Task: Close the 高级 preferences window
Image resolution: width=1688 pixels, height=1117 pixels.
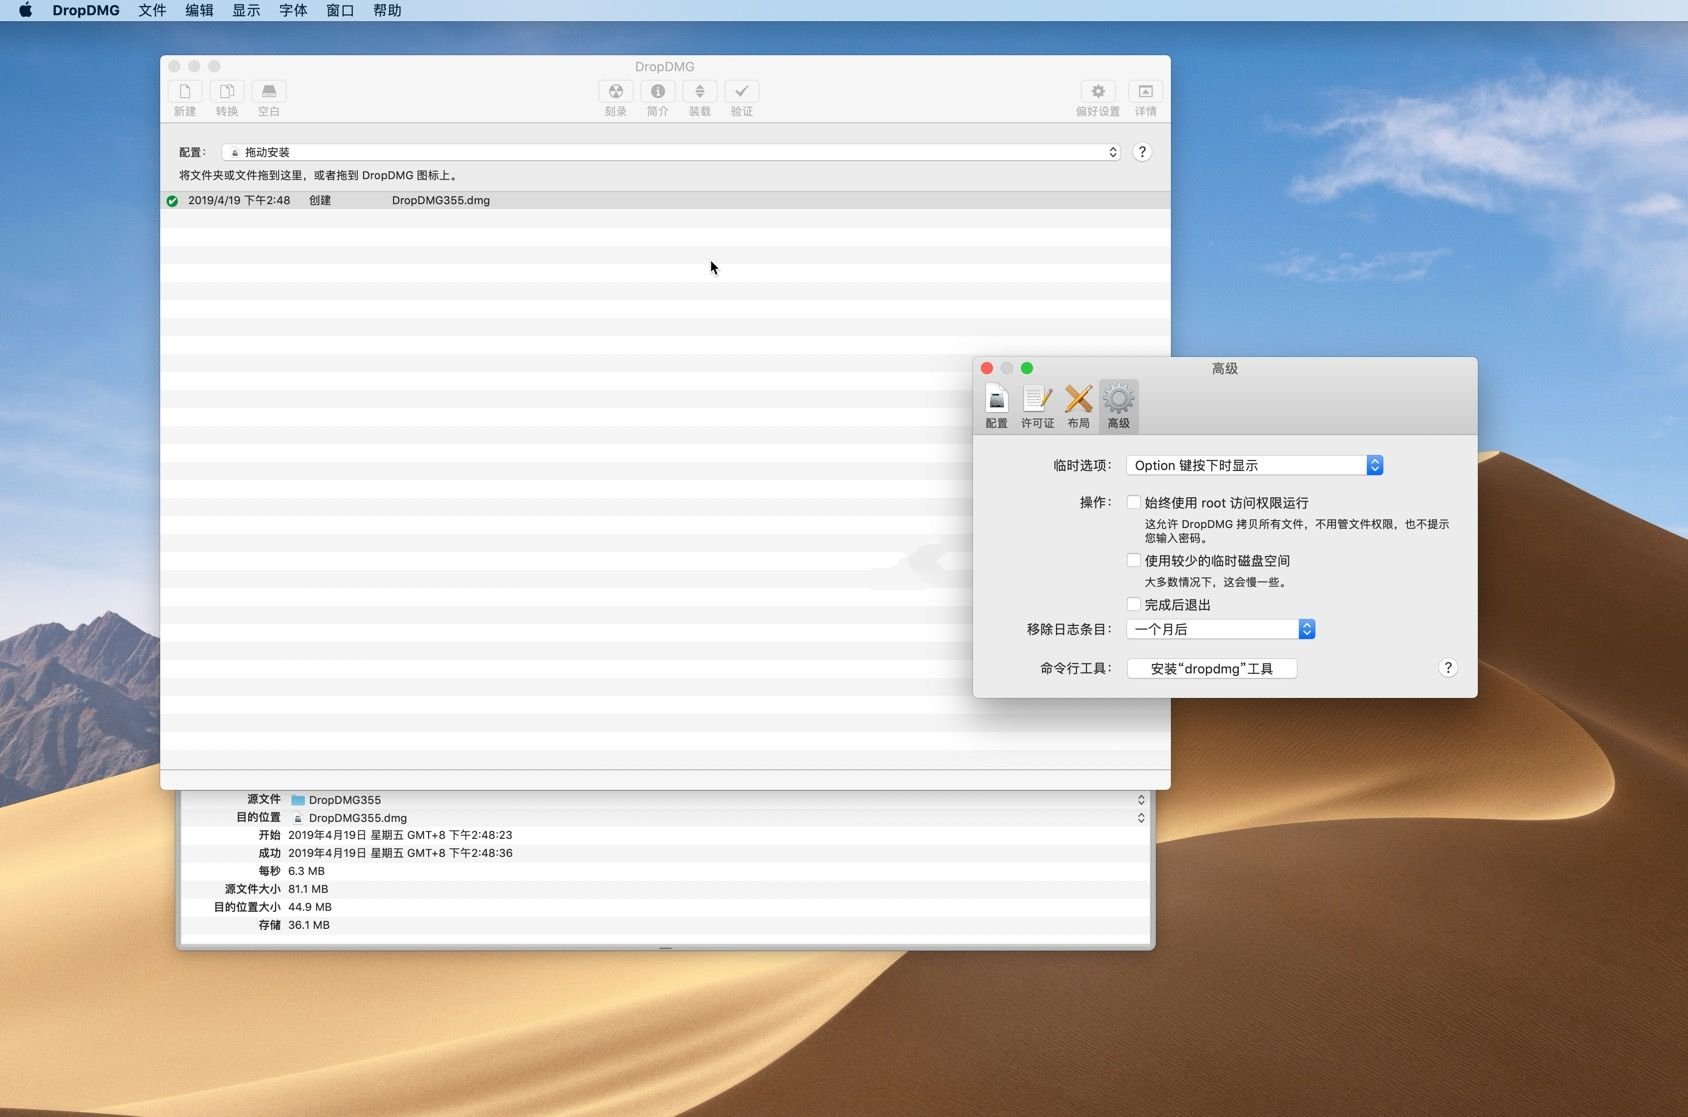Action: point(987,368)
